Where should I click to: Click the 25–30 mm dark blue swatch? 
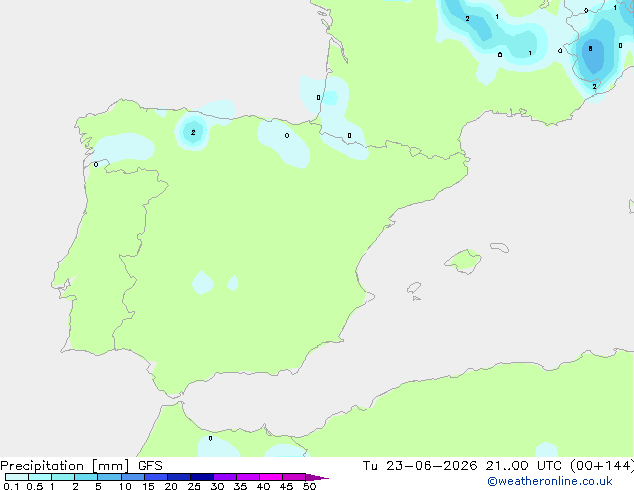point(202,477)
